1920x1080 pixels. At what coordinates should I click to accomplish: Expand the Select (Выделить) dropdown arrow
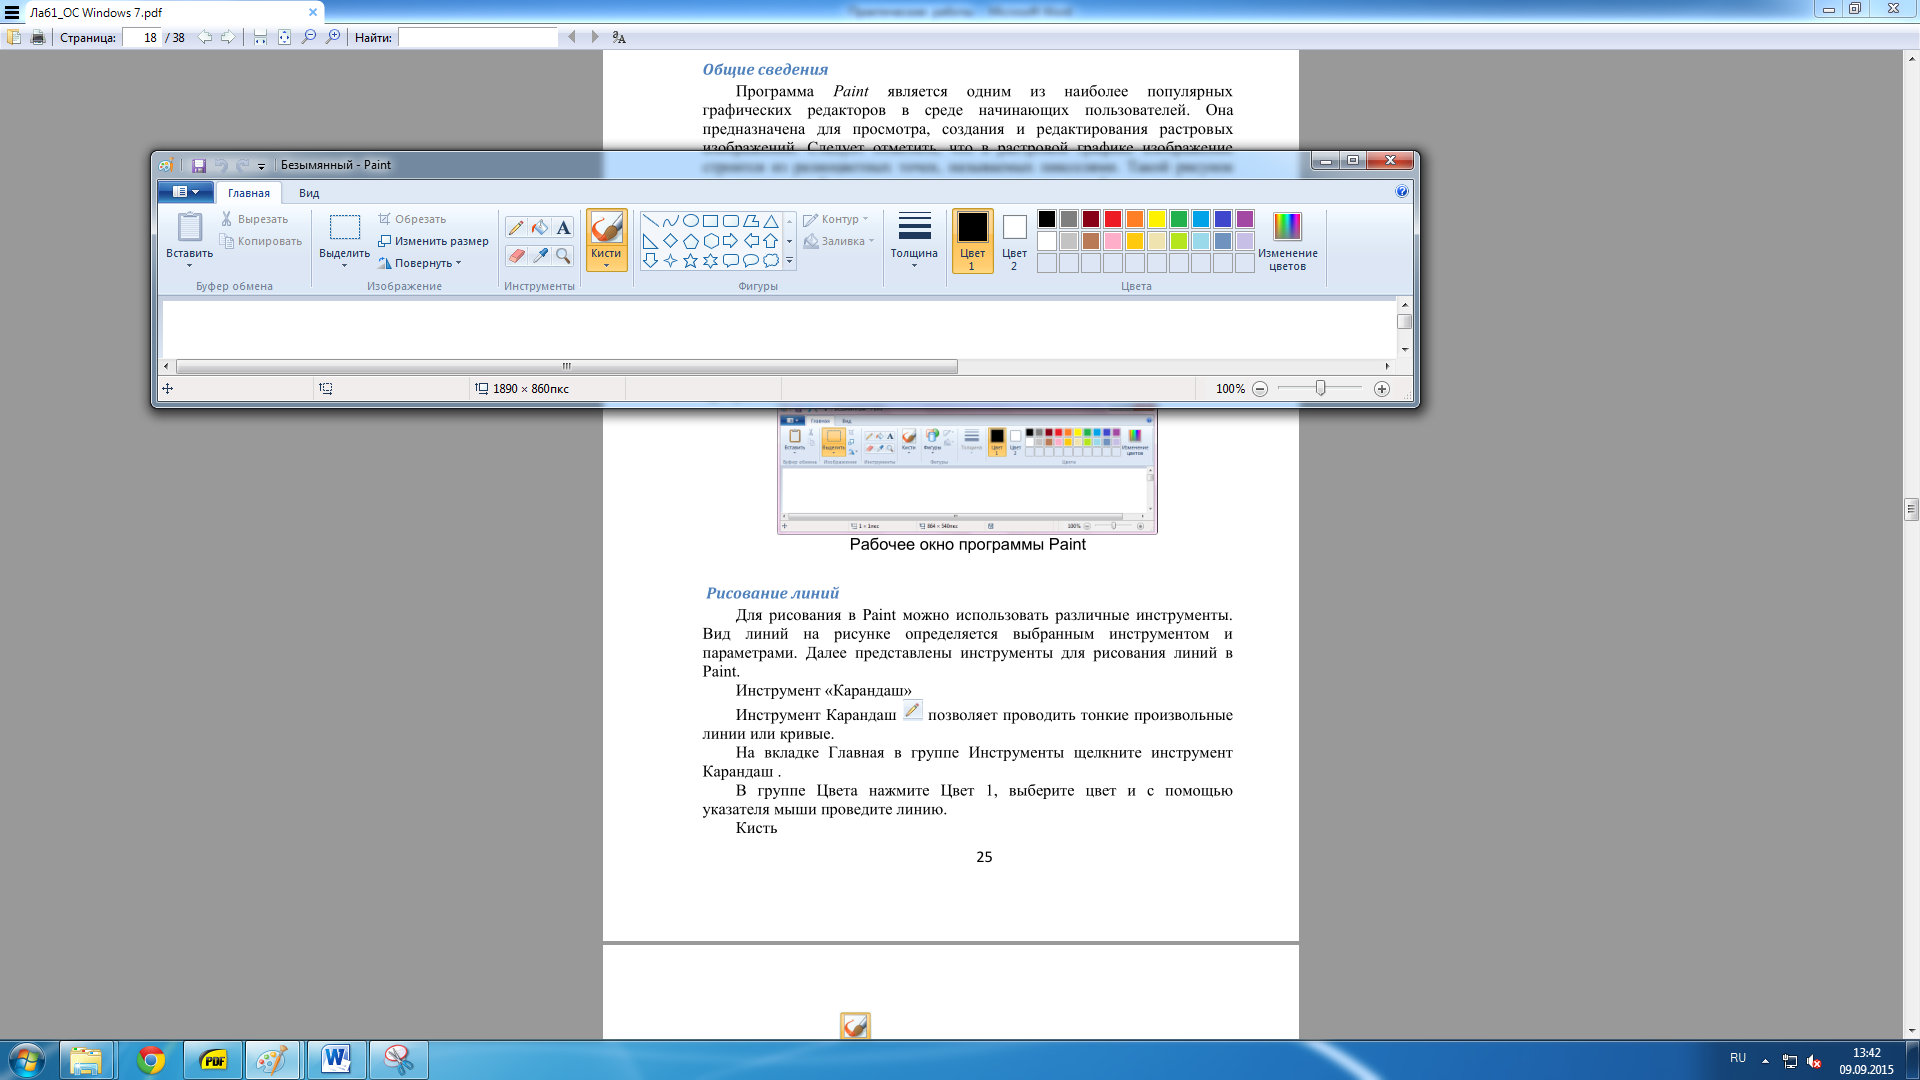(x=344, y=266)
